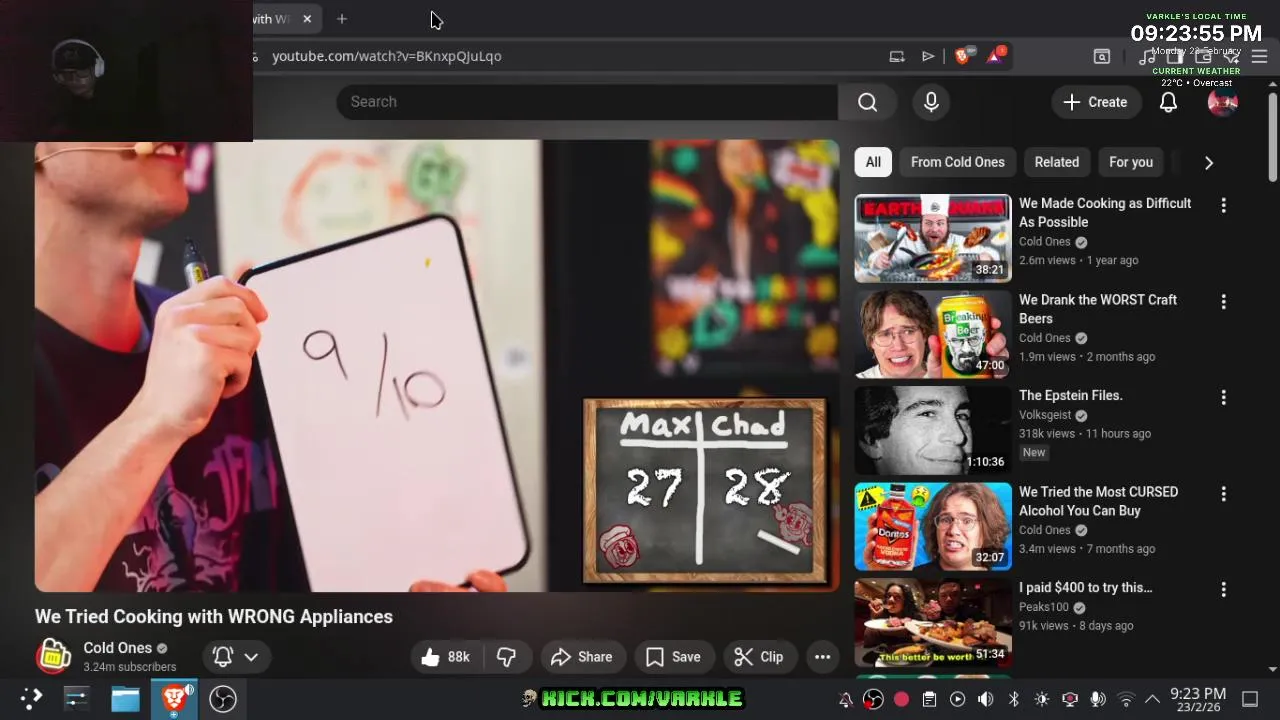
Task: Open the browser tab search icon
Action: (1101, 57)
